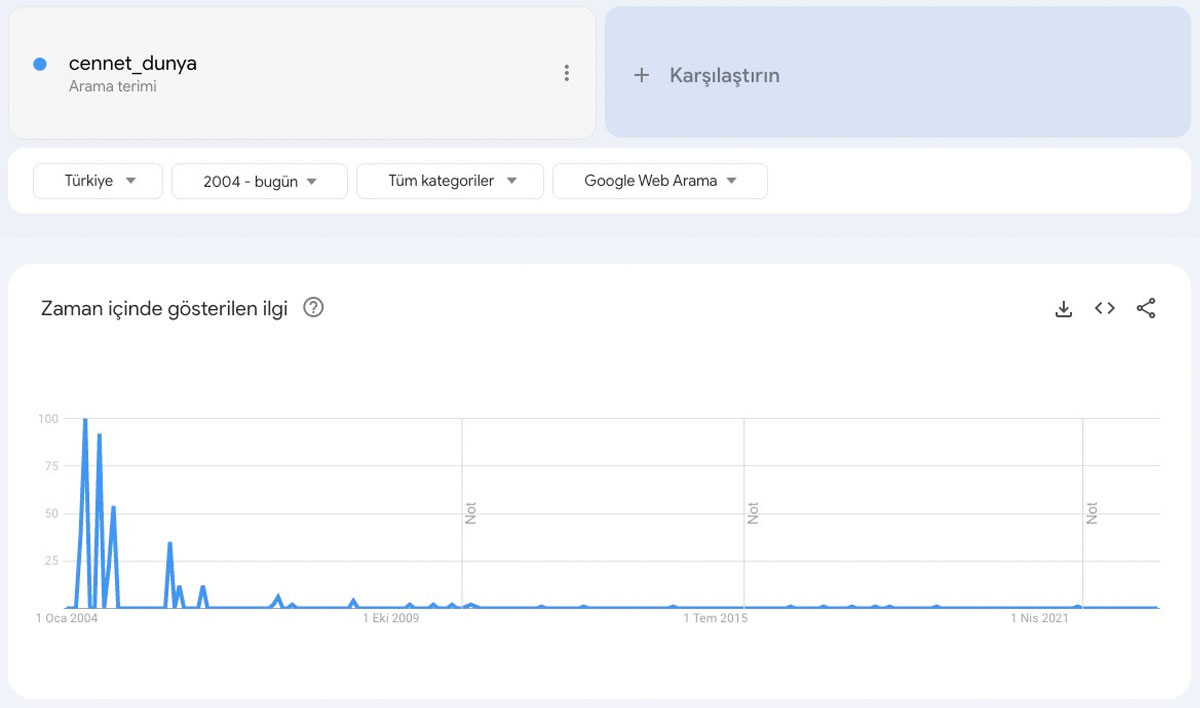Click the 75 y-axis label
This screenshot has width=1200, height=708.
[50, 466]
